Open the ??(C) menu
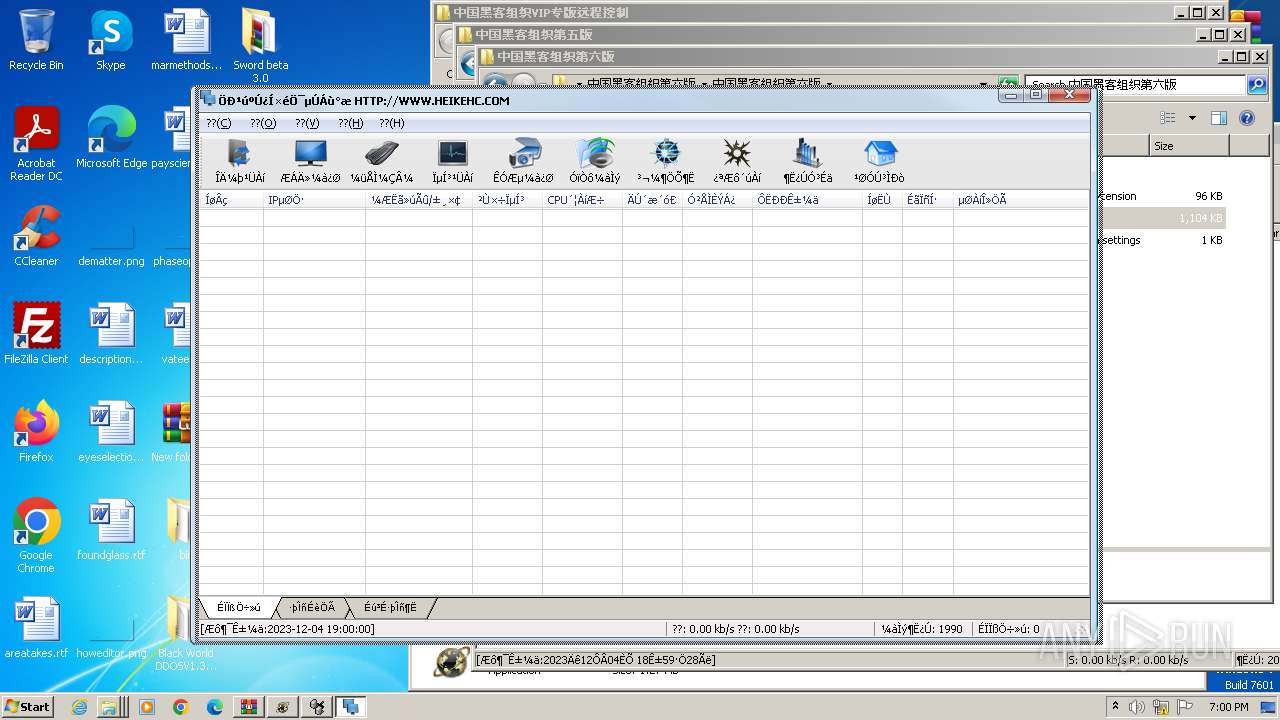 point(218,123)
